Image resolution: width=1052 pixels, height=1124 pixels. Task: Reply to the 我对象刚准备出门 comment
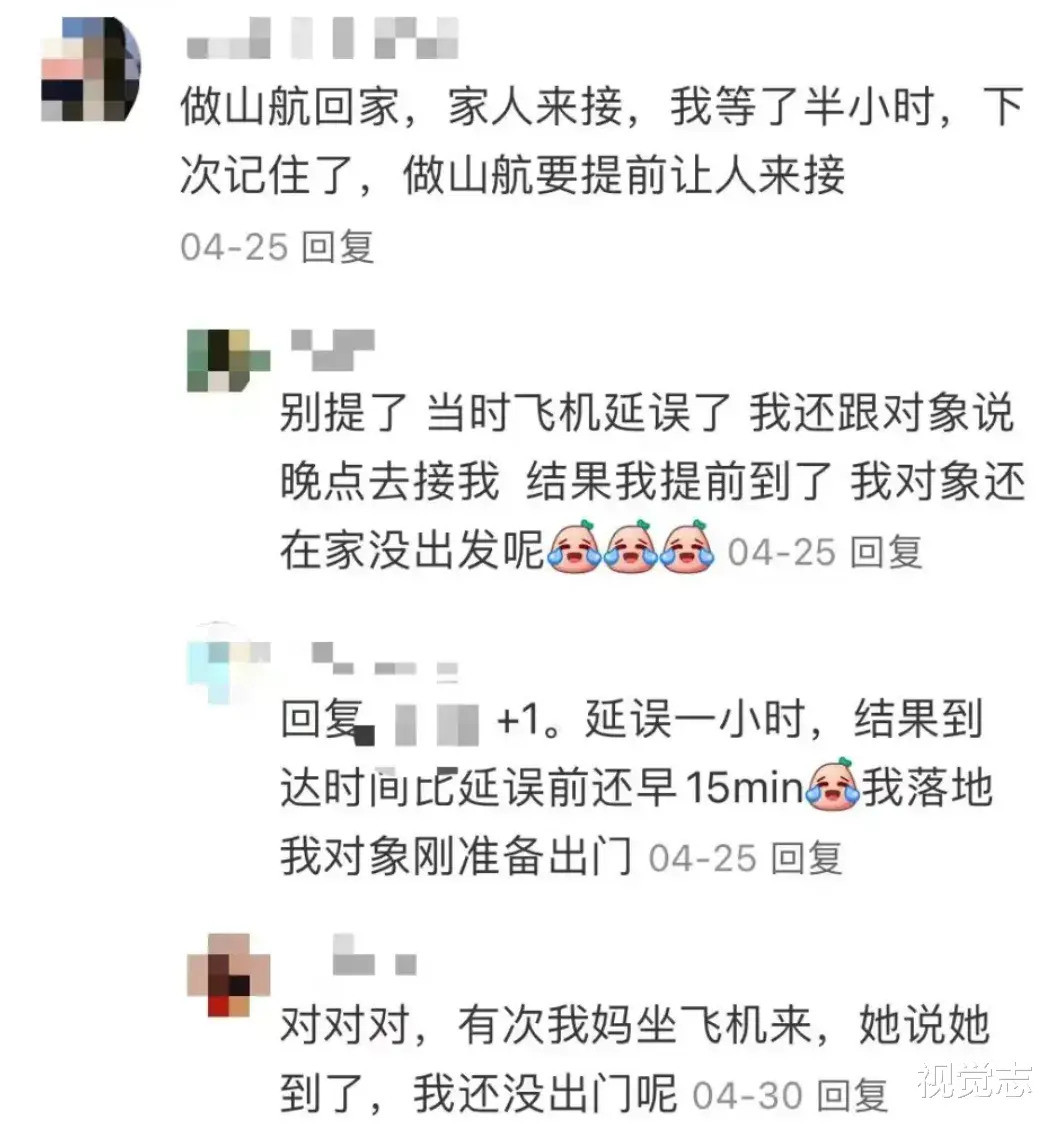click(x=805, y=859)
